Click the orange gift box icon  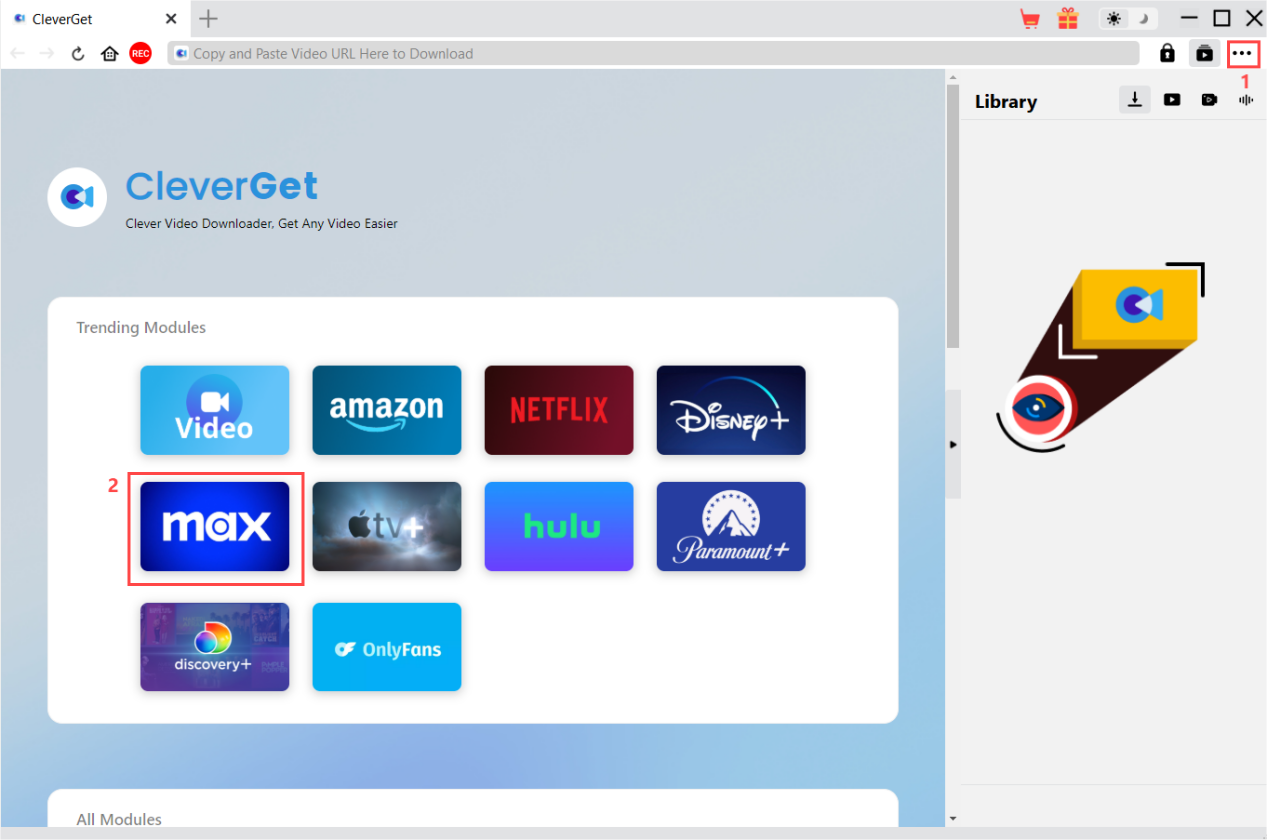(1068, 19)
